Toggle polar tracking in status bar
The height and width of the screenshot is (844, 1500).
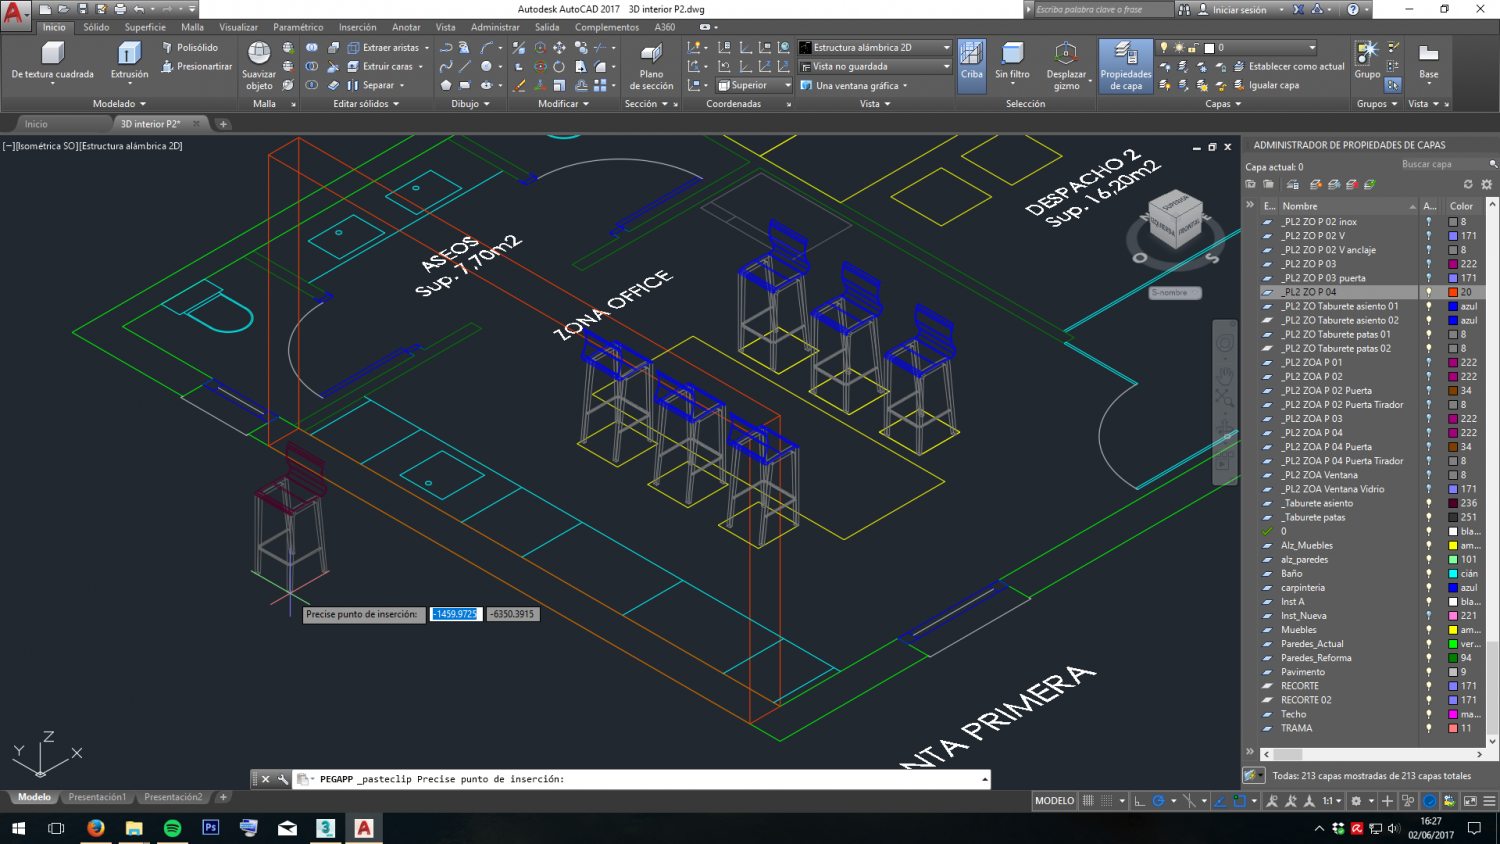pos(1159,801)
